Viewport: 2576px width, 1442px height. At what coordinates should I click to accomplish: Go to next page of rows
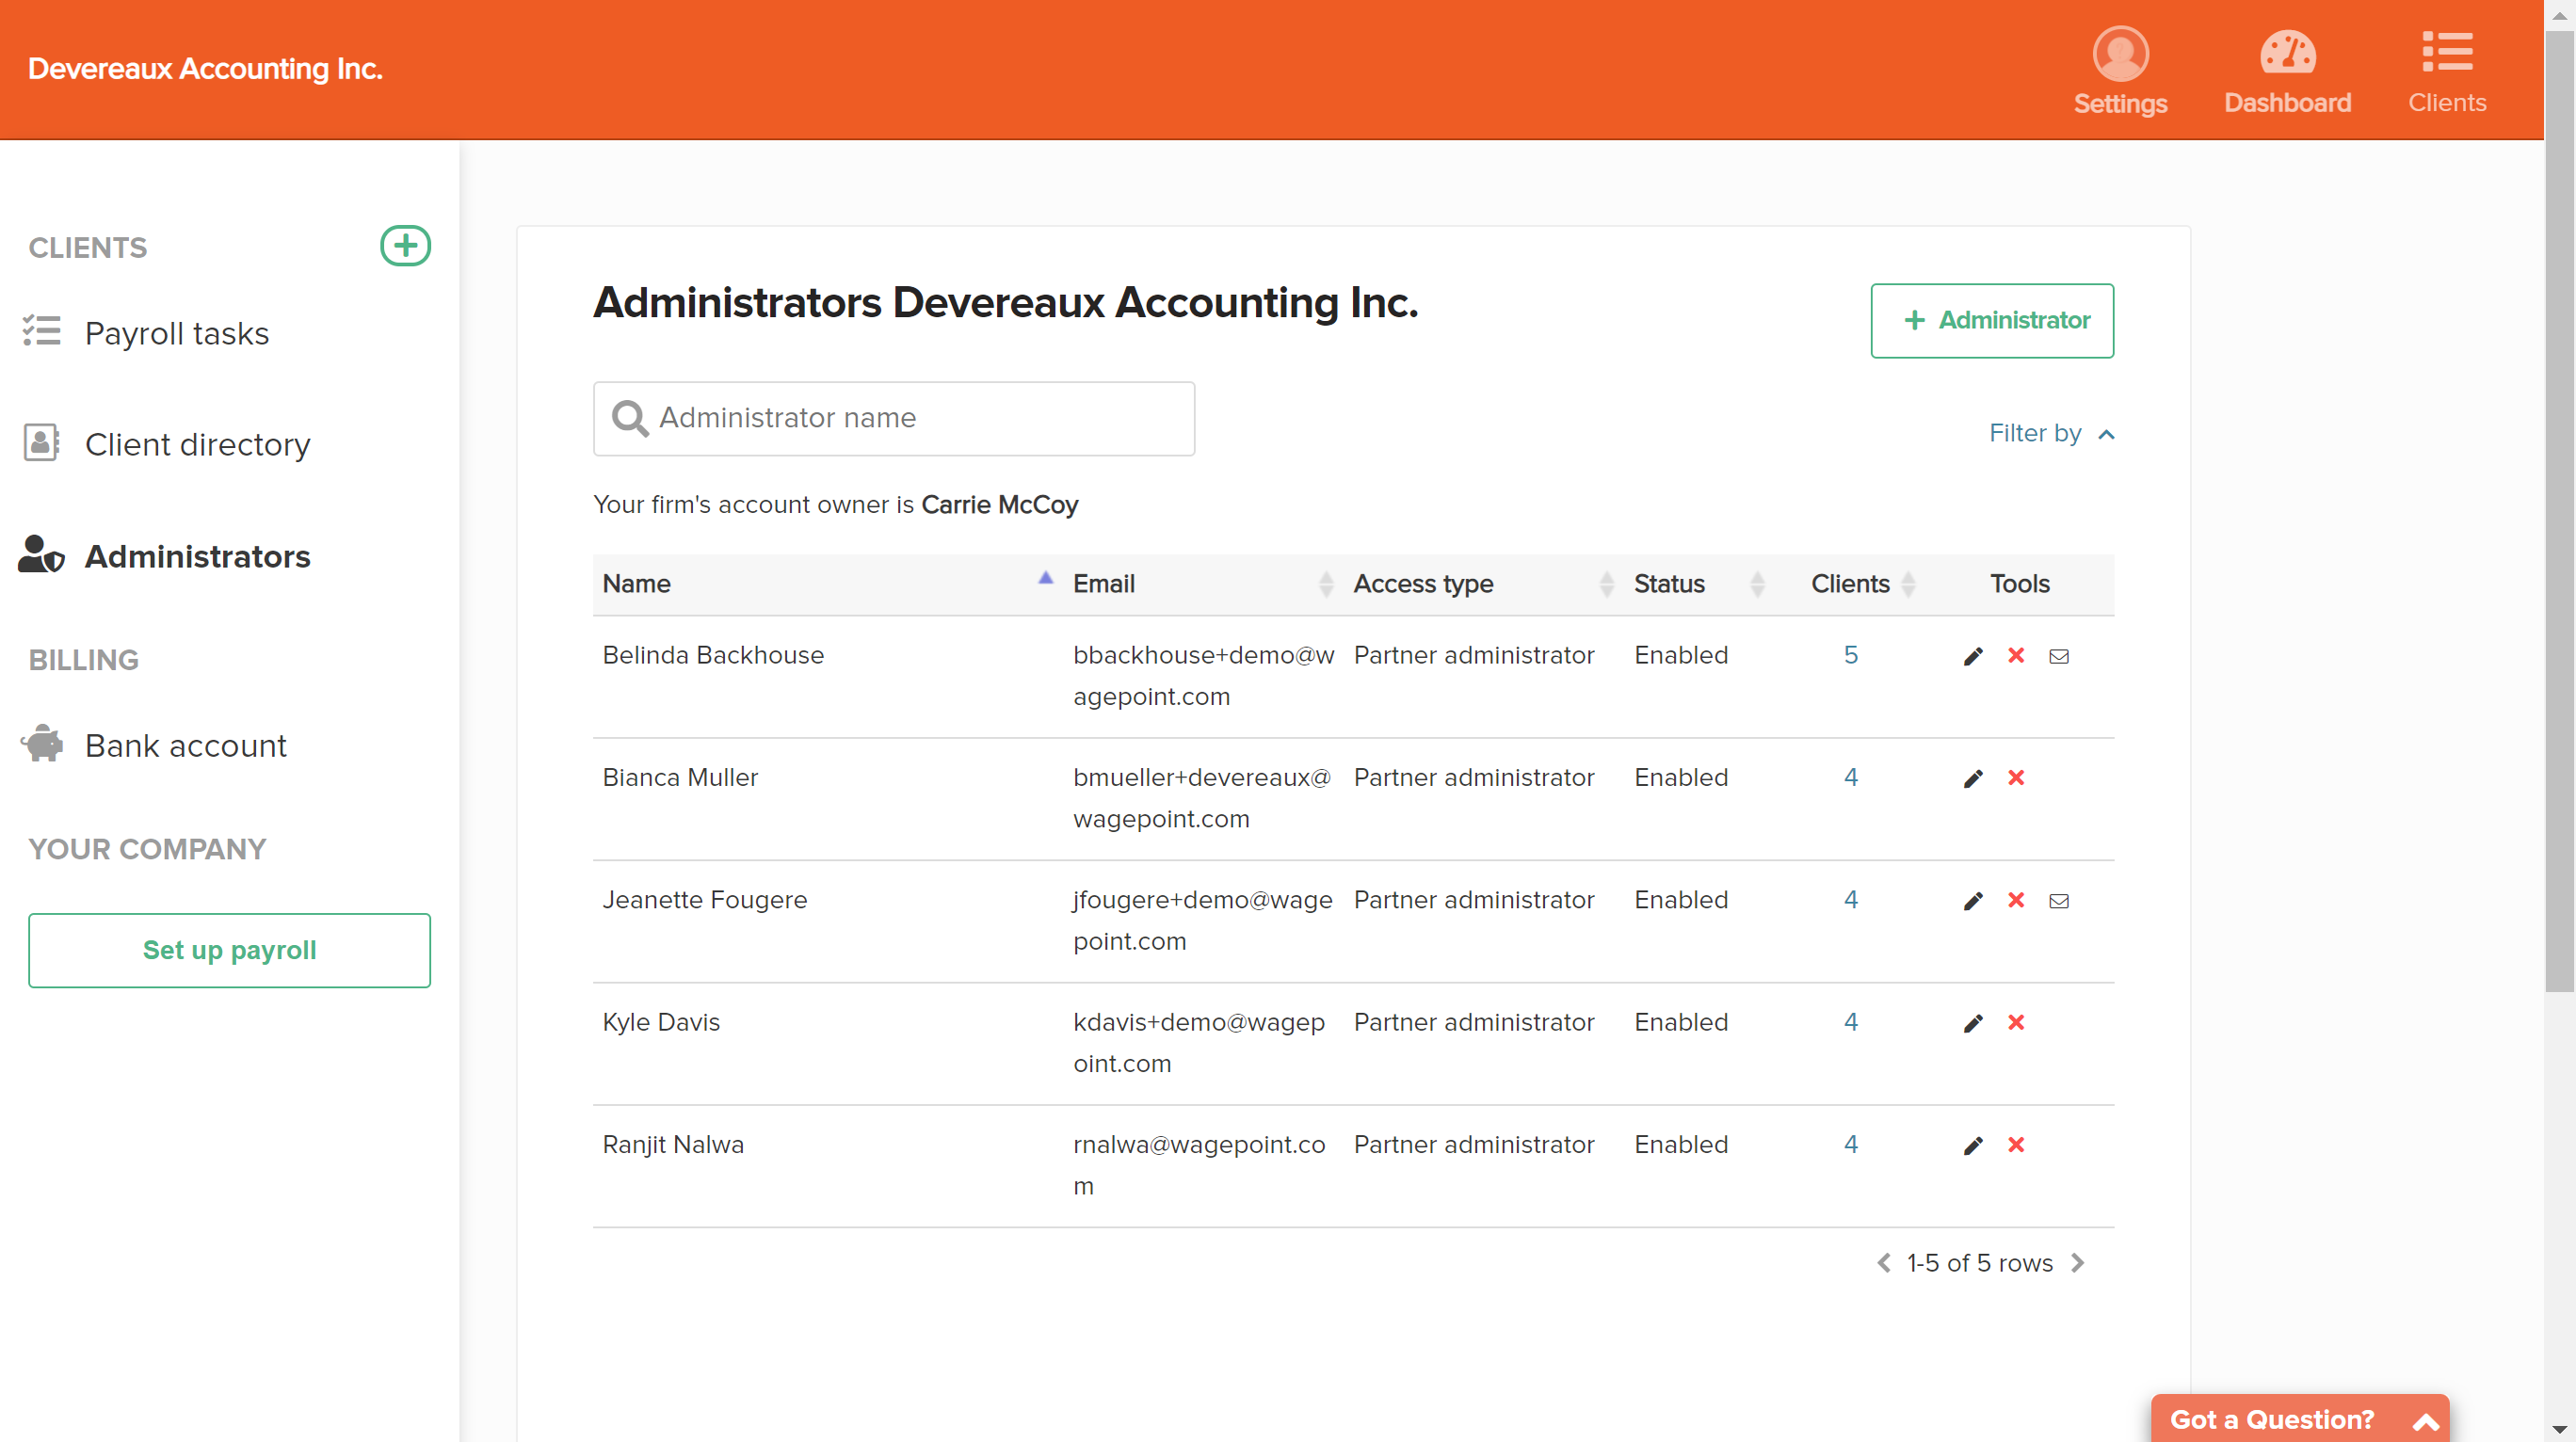pyautogui.click(x=2078, y=1263)
